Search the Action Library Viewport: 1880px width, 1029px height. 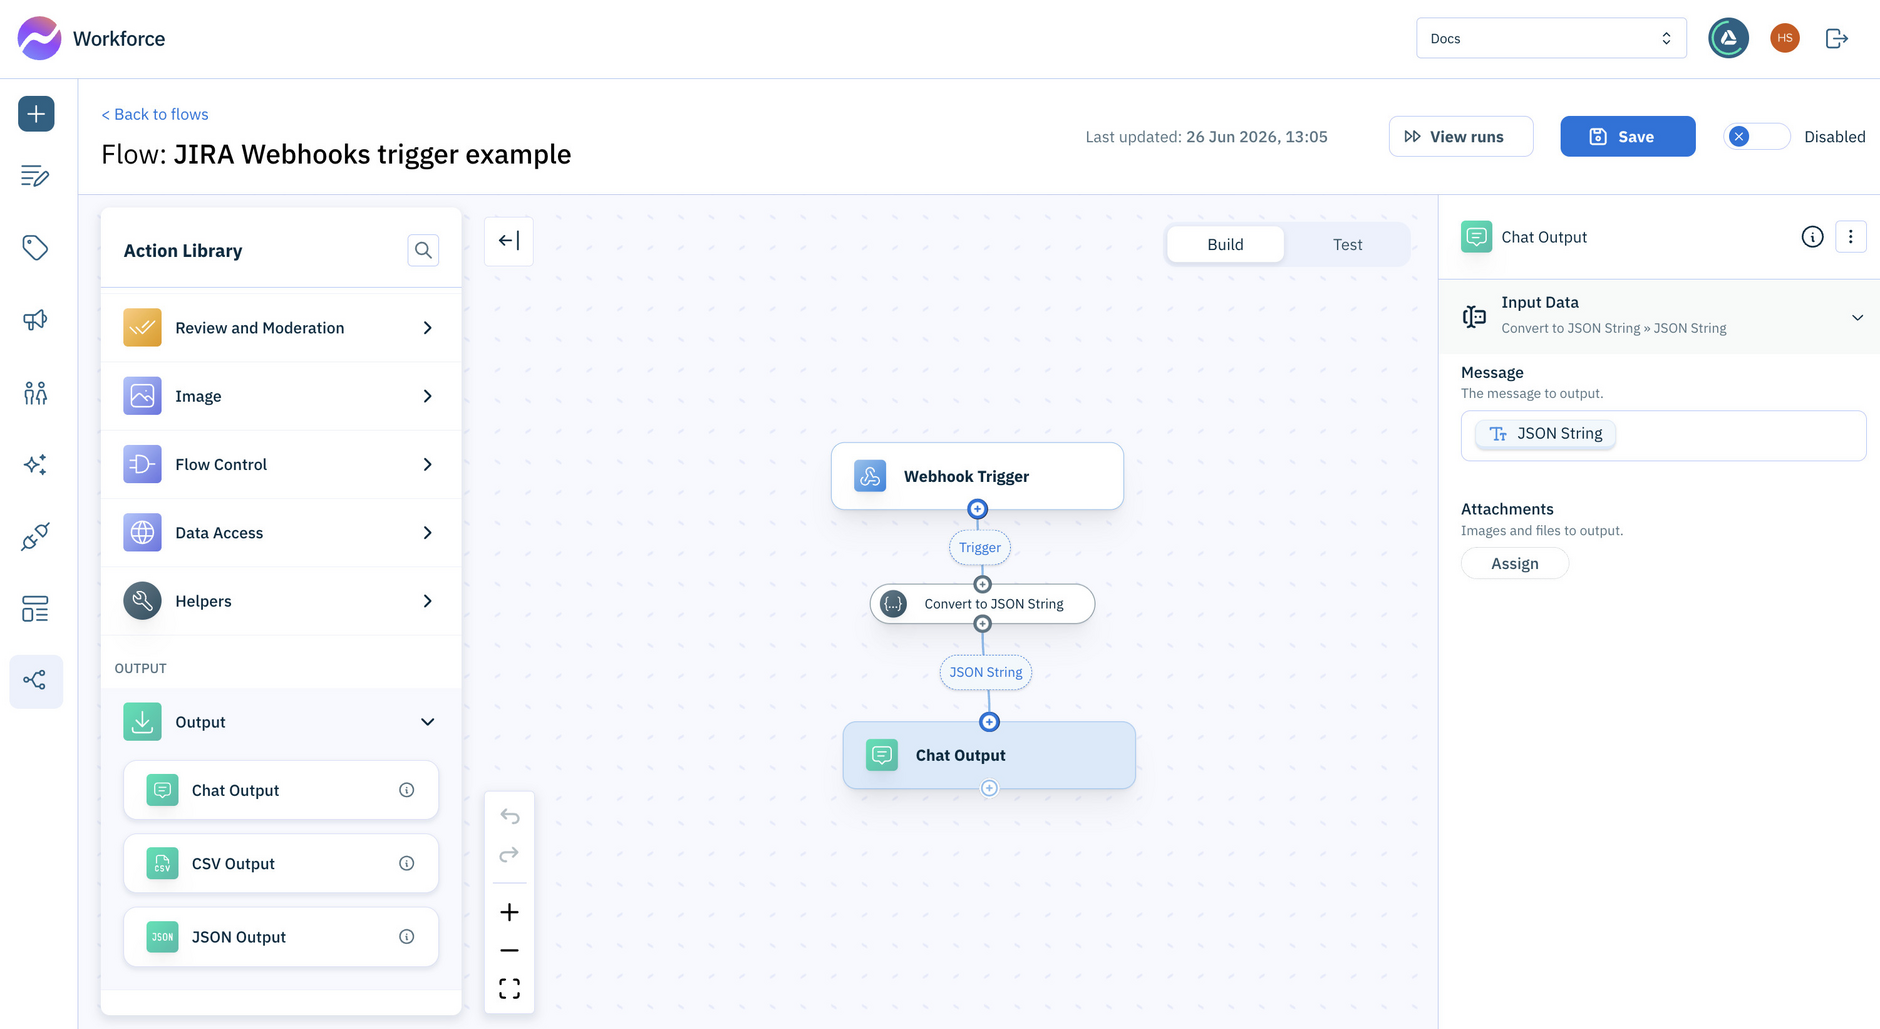tap(423, 250)
